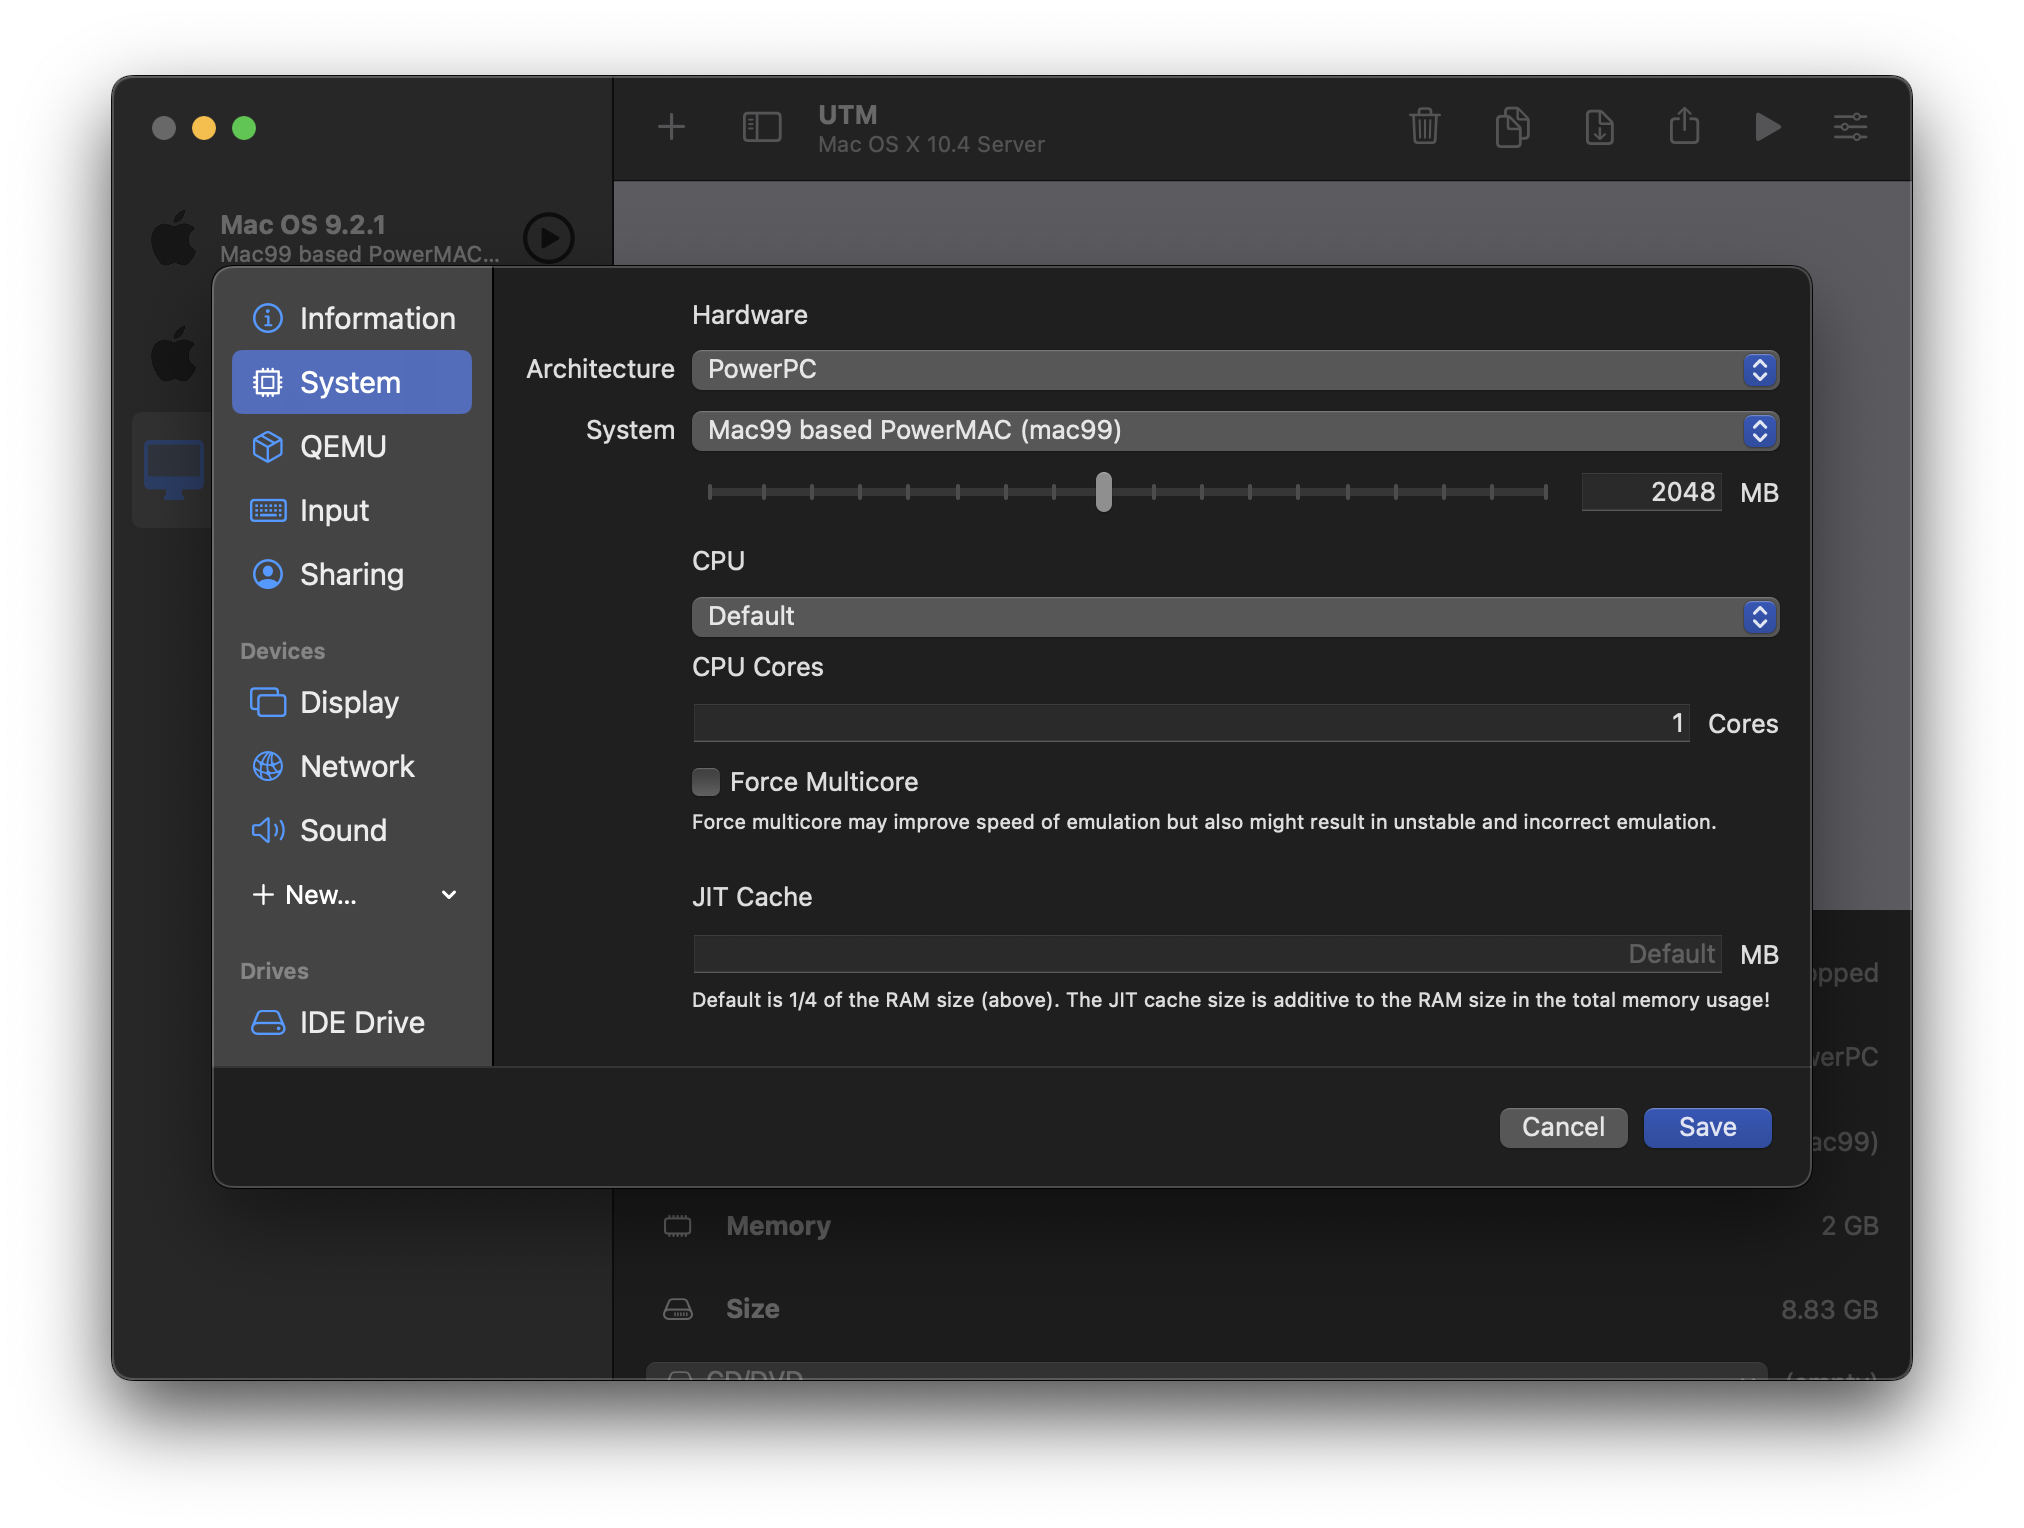Start Mac OS 9.2.1 with circled play button
The height and width of the screenshot is (1528, 2024).
pos(549,238)
